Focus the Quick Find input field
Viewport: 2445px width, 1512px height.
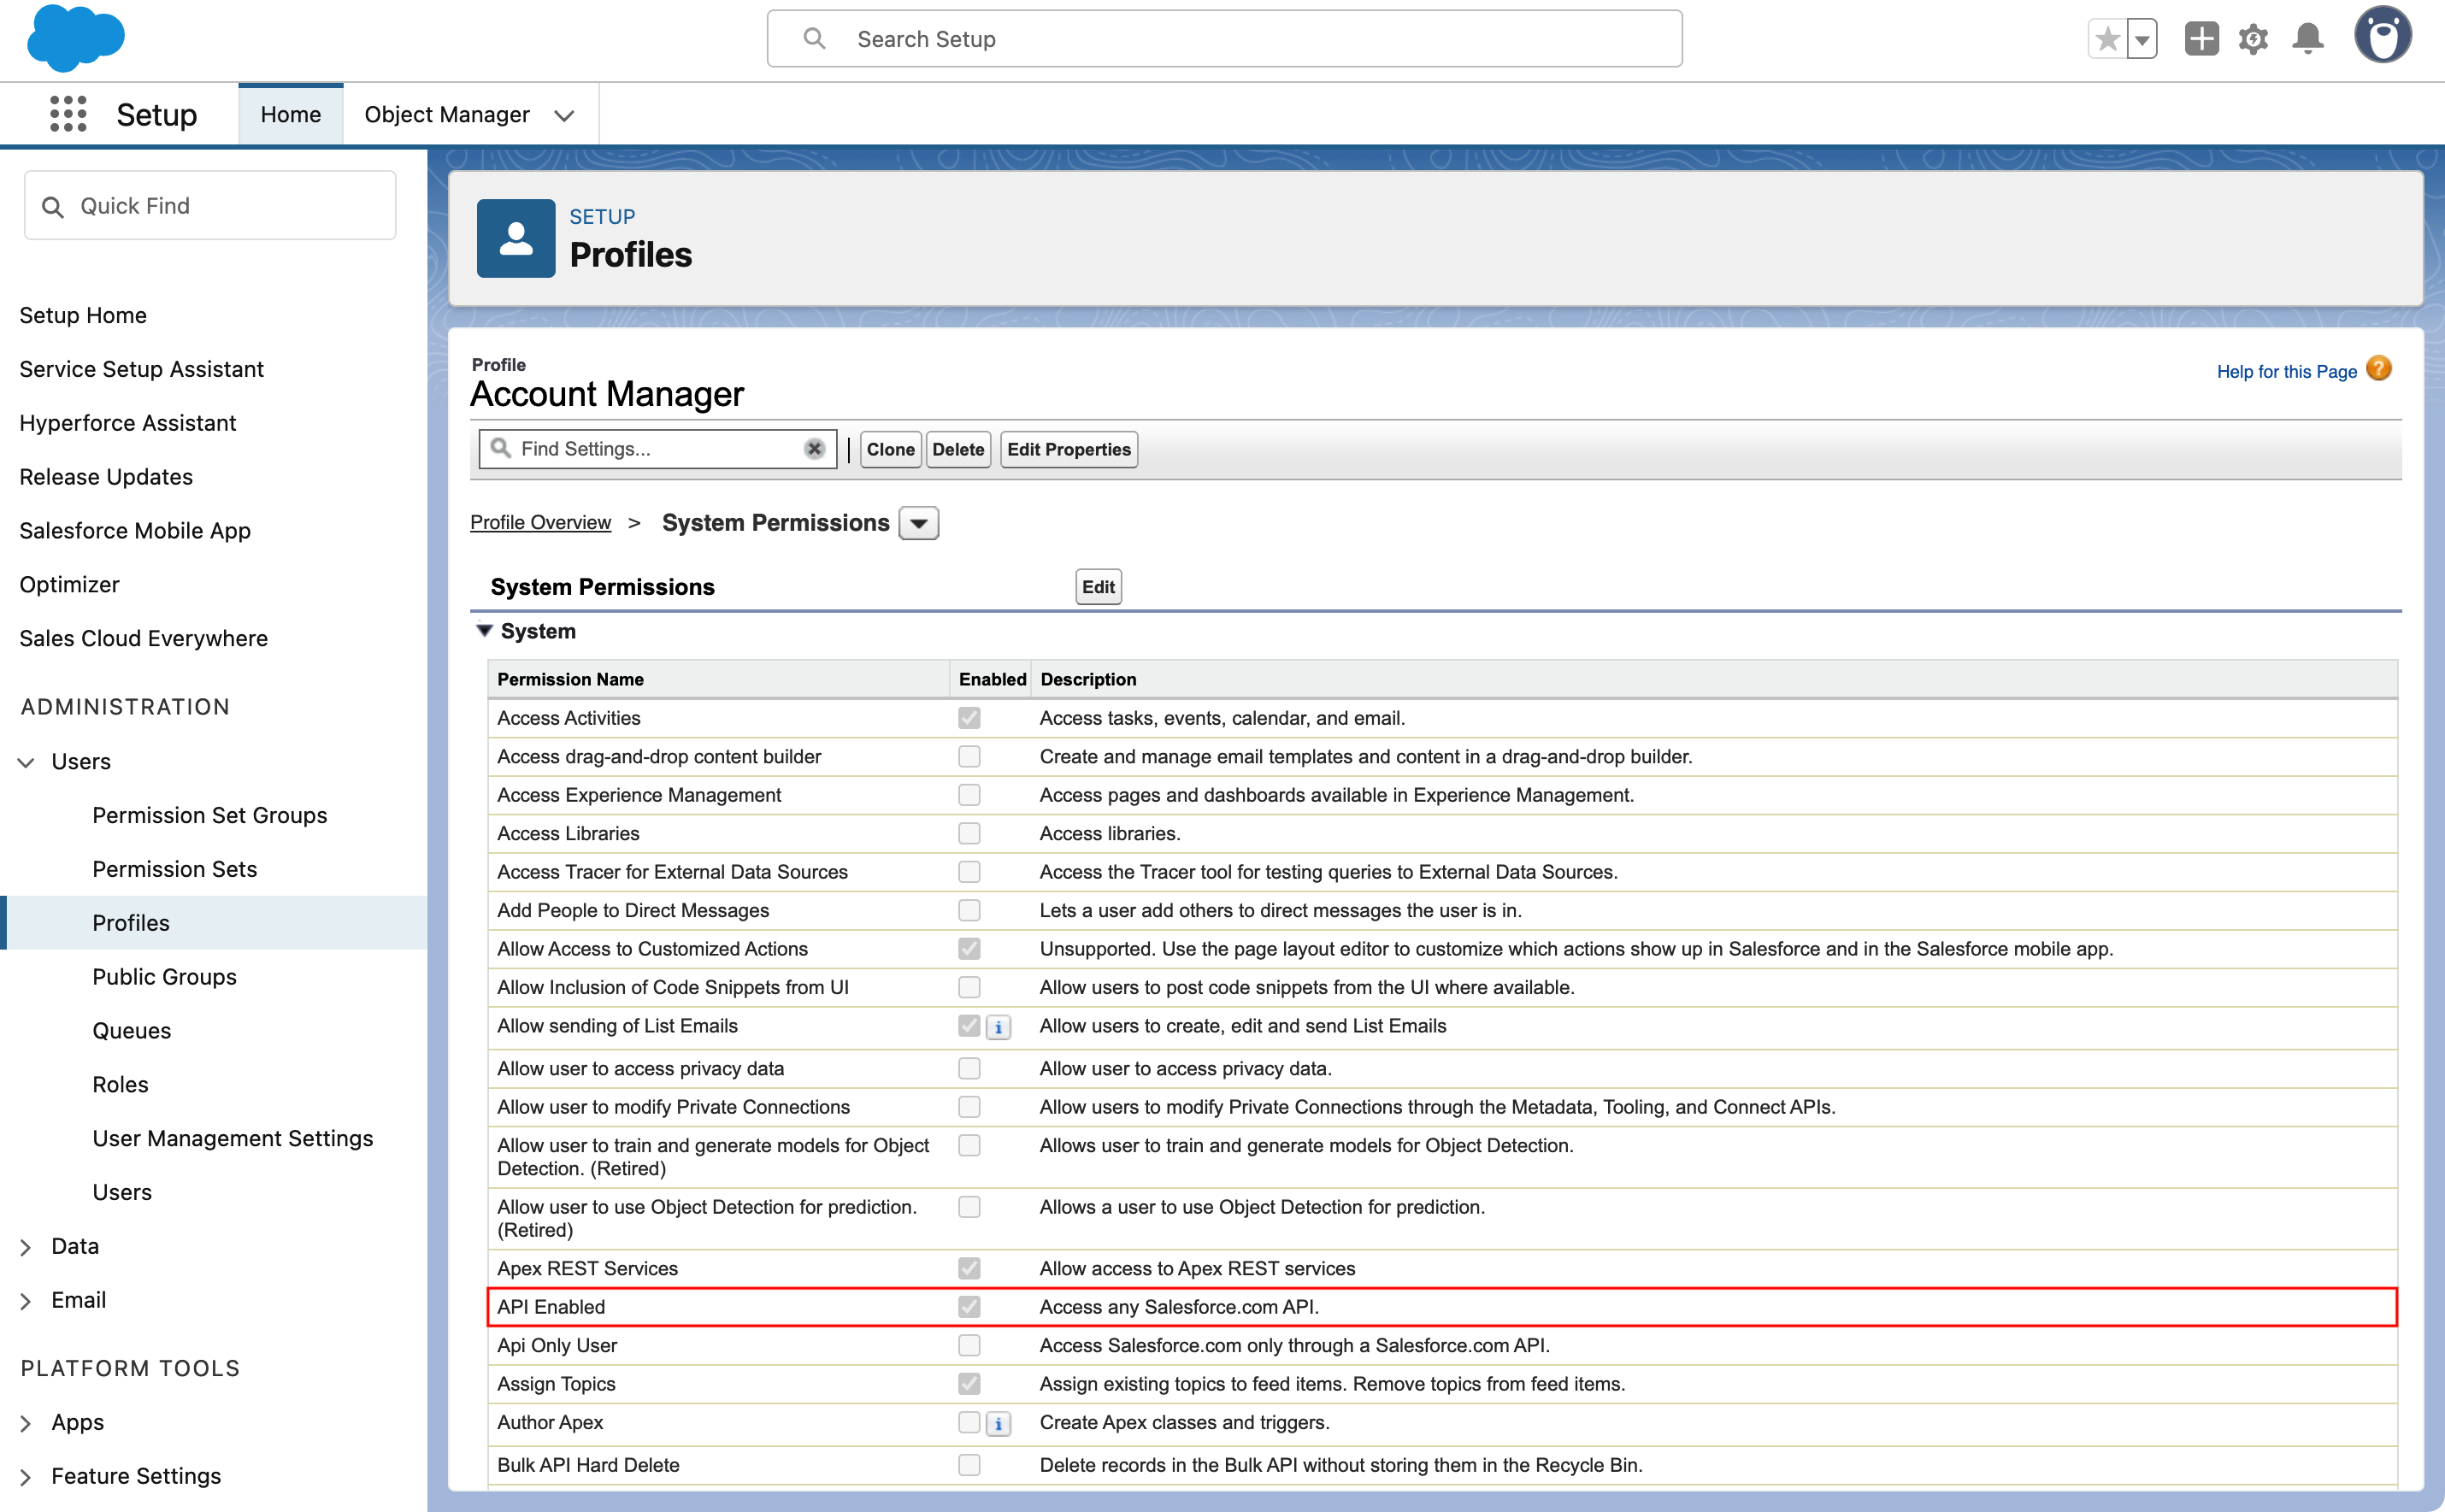[x=210, y=206]
